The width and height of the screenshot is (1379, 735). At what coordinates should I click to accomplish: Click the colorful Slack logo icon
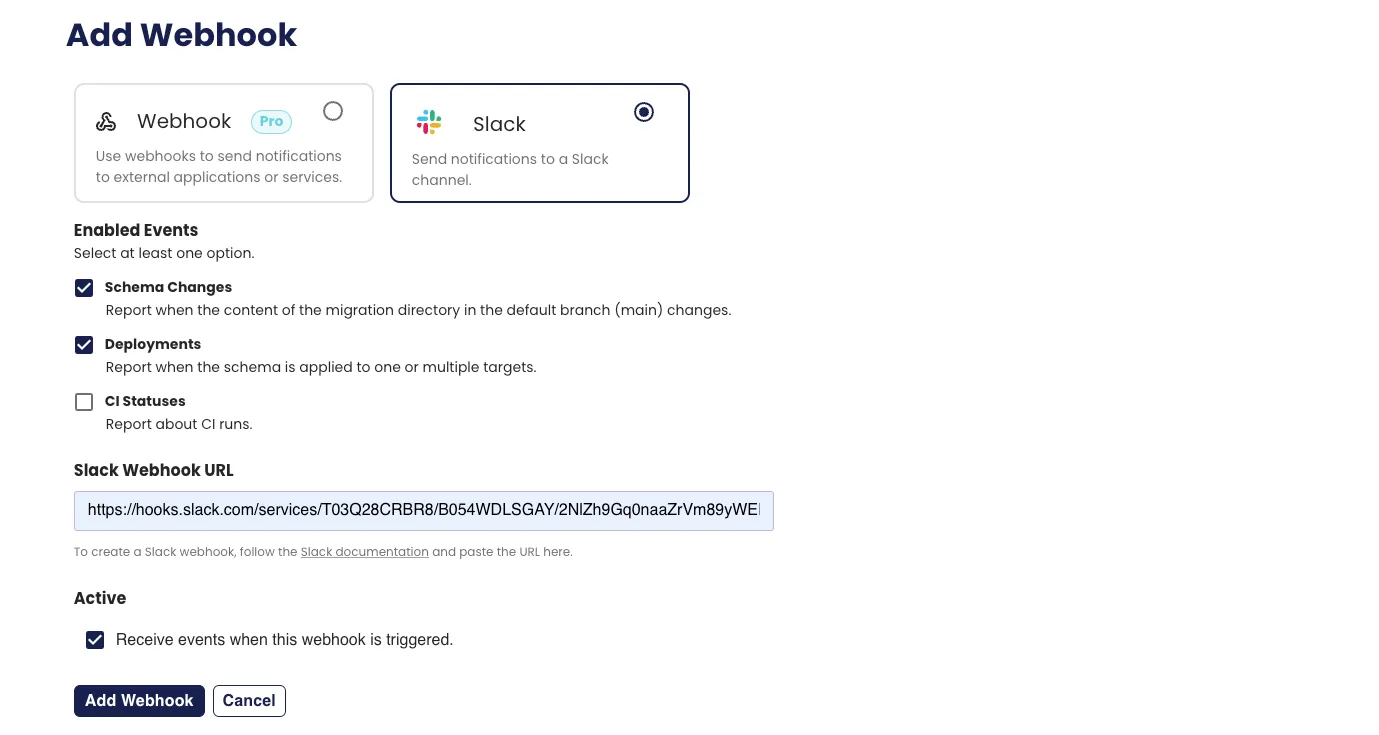tap(429, 123)
